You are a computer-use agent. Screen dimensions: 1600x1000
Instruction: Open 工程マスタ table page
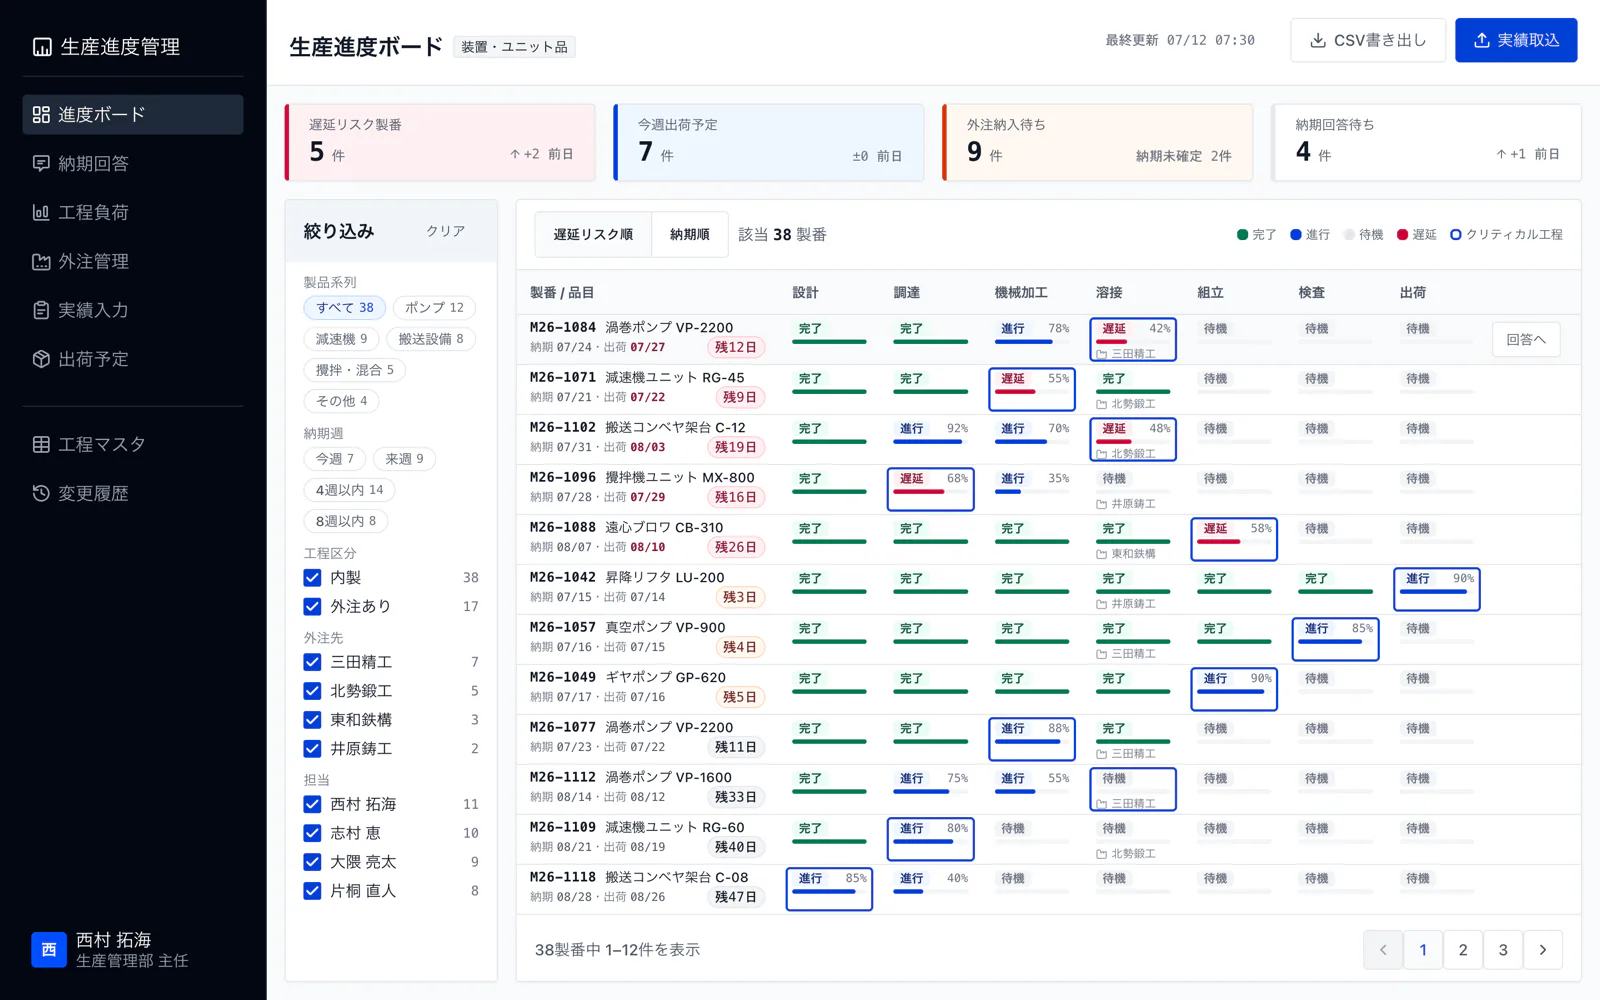click(x=133, y=444)
